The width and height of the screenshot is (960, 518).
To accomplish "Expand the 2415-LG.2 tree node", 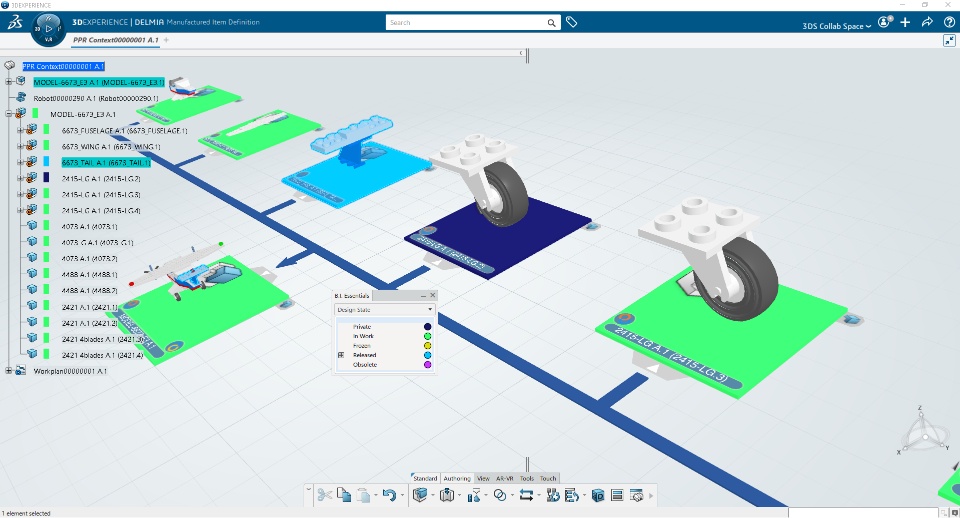I will point(20,178).
